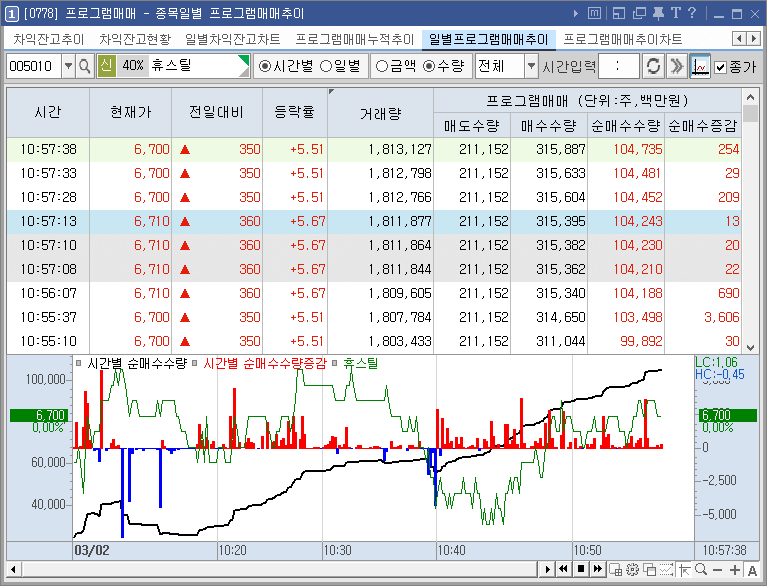Image resolution: width=767 pixels, height=586 pixels.
Task: Click the chart rewind button
Action: point(564,569)
